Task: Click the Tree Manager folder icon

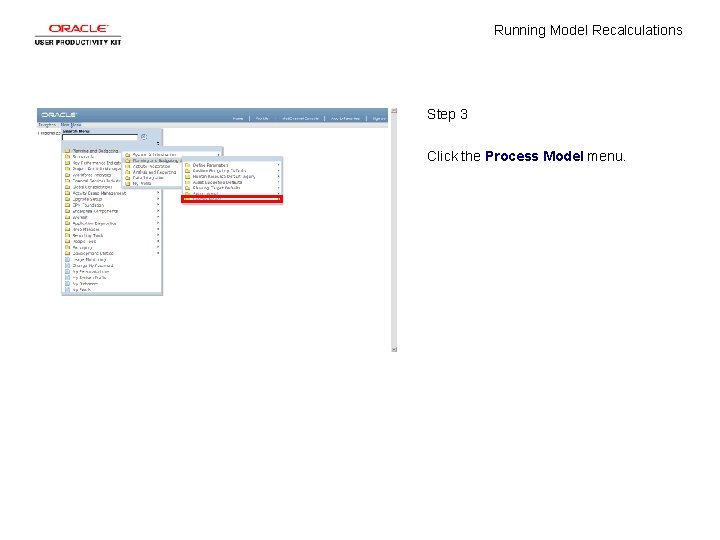Action: (x=68, y=229)
